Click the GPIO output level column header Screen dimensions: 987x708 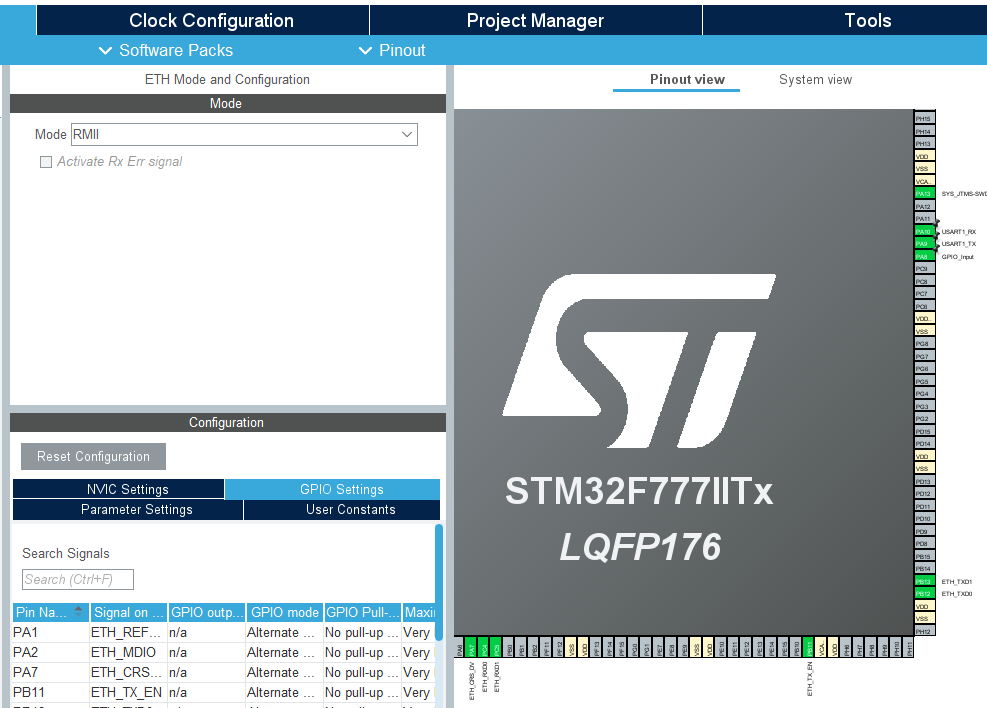(207, 612)
